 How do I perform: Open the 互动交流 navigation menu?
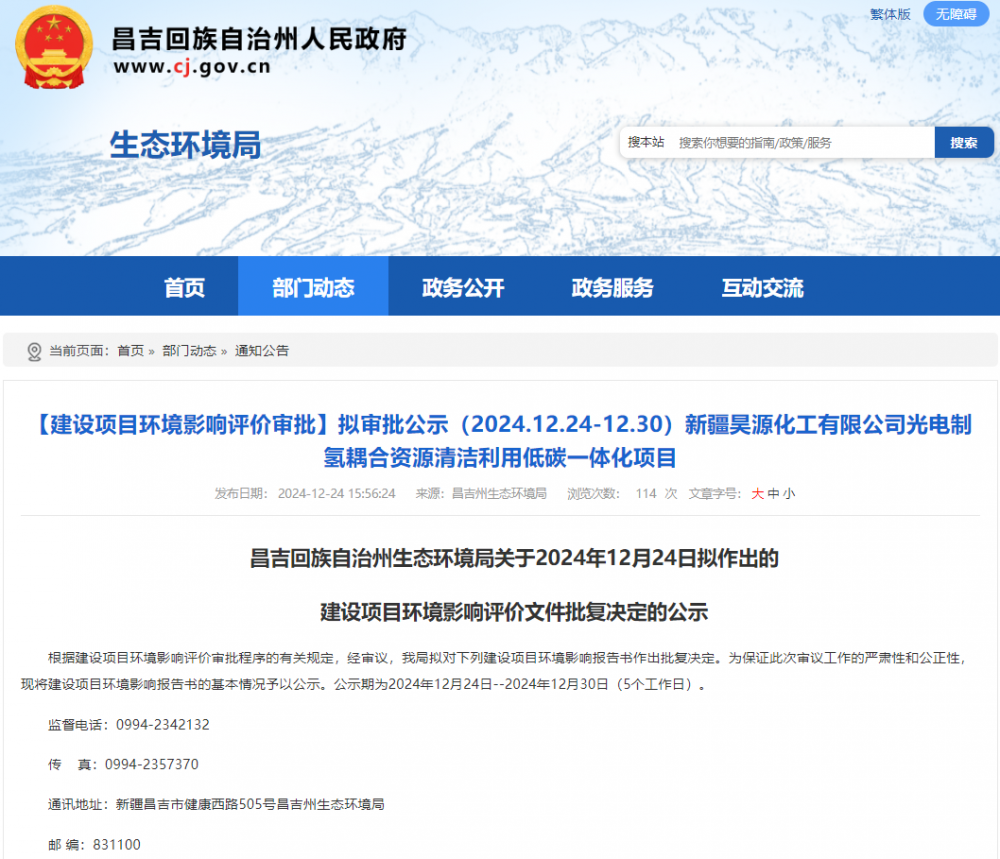click(762, 288)
